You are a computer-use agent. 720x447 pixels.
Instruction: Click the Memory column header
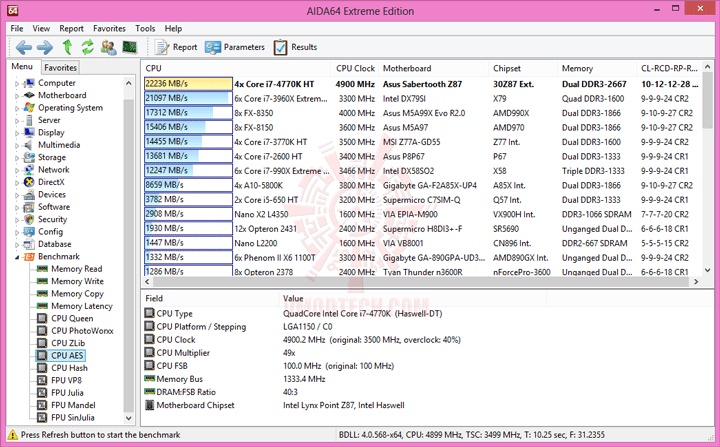tap(596, 68)
